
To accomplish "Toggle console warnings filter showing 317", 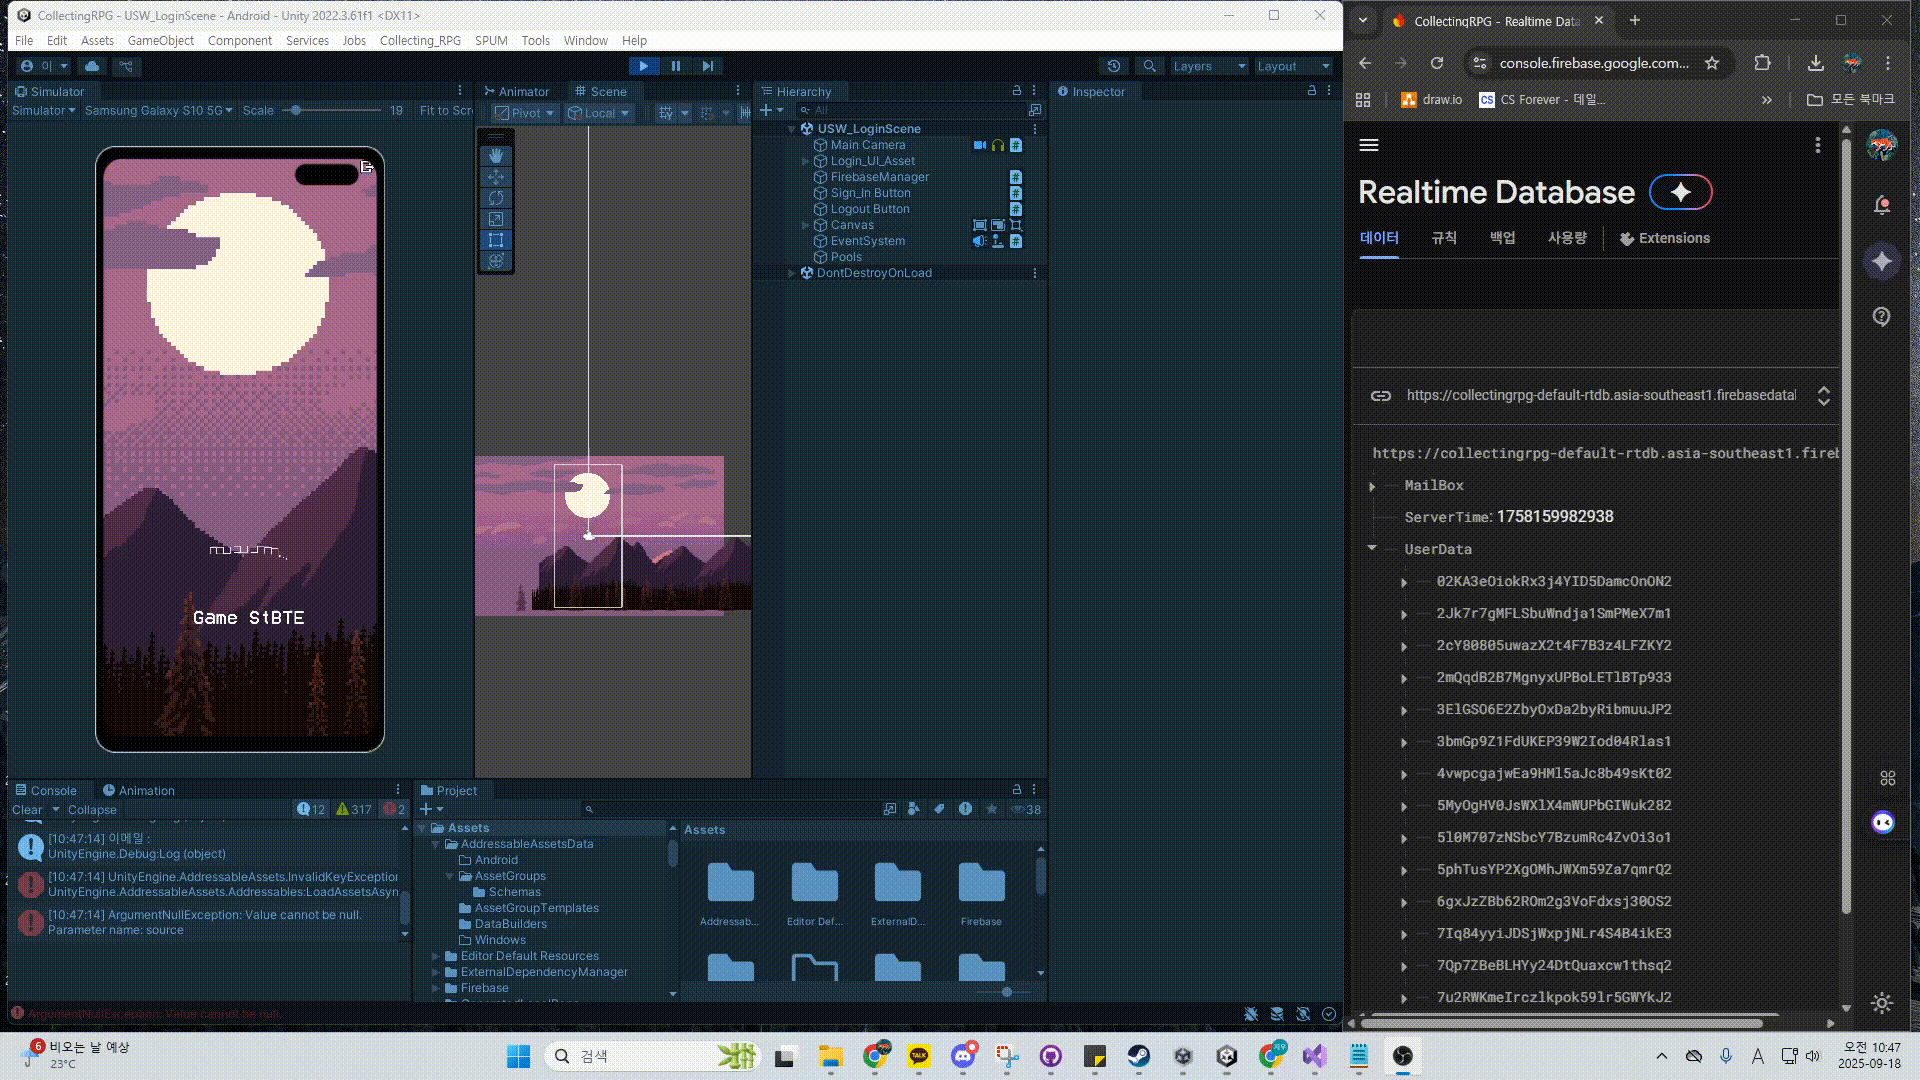I will [x=354, y=810].
